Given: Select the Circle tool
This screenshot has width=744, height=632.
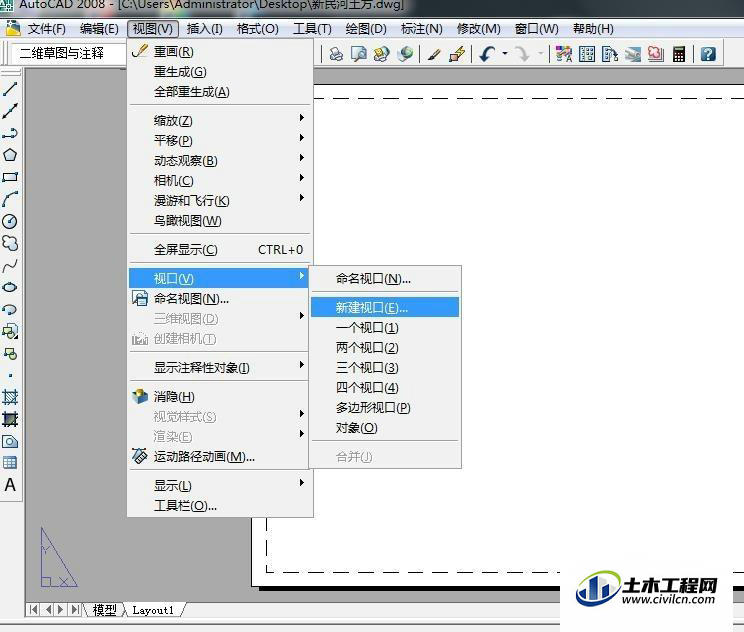Looking at the screenshot, I should coord(10,221).
